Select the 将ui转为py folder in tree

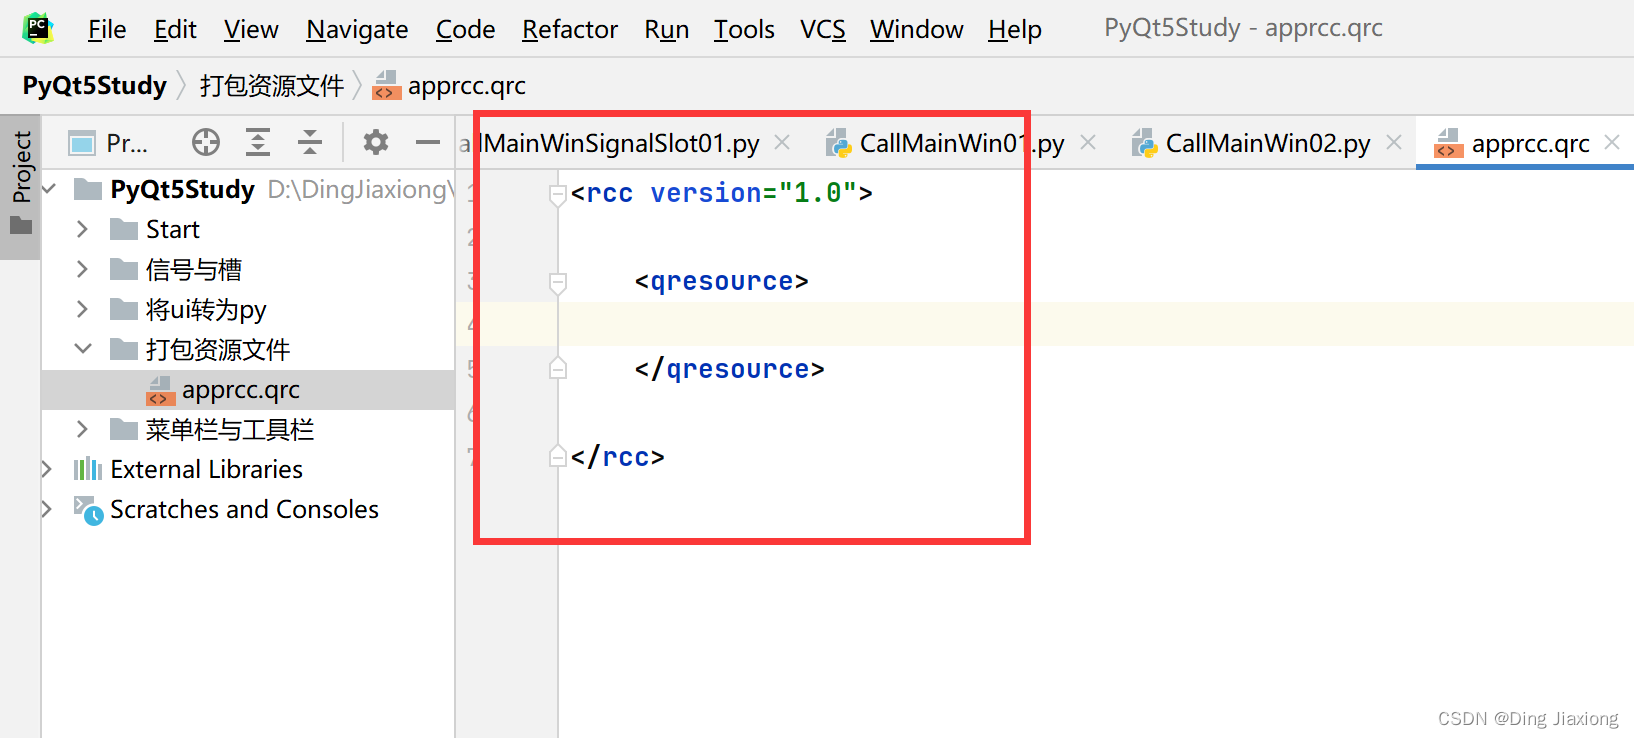coord(206,310)
